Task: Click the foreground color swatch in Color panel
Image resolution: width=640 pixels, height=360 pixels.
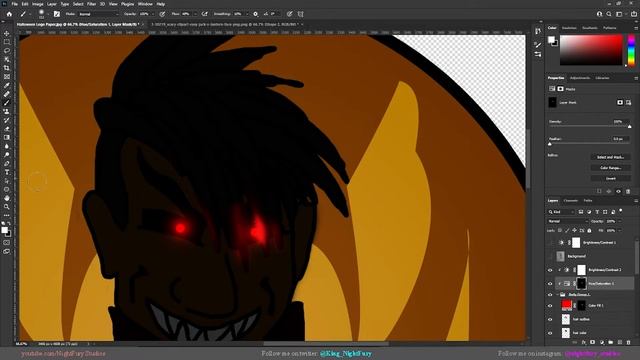Action: point(551,39)
